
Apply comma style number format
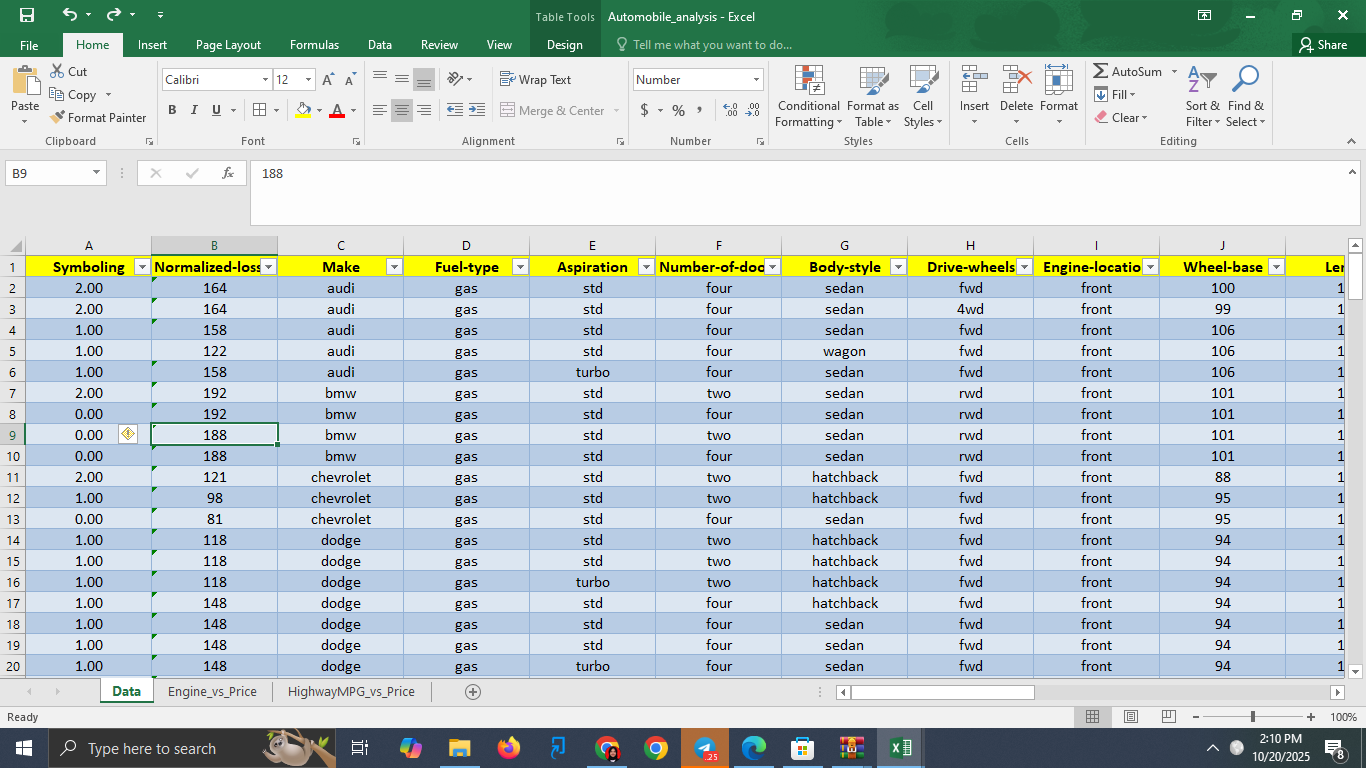[x=699, y=110]
